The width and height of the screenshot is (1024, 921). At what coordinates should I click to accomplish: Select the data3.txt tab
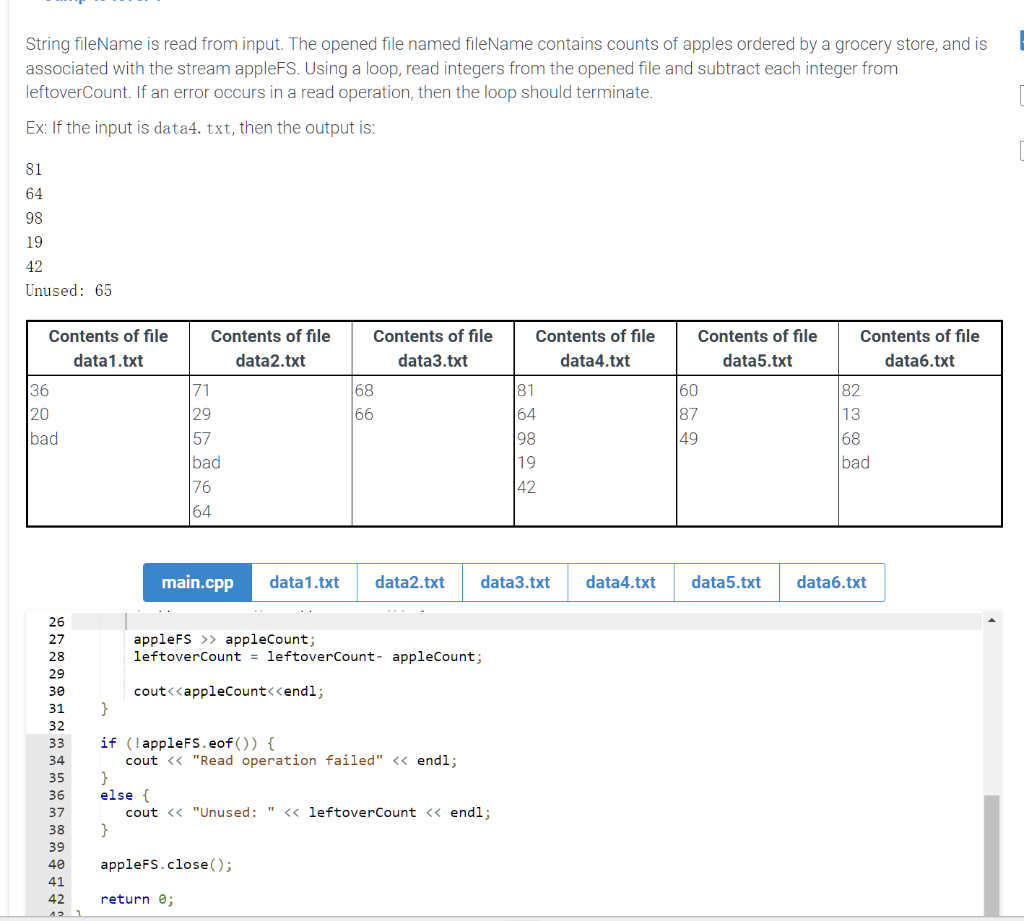[x=515, y=582]
